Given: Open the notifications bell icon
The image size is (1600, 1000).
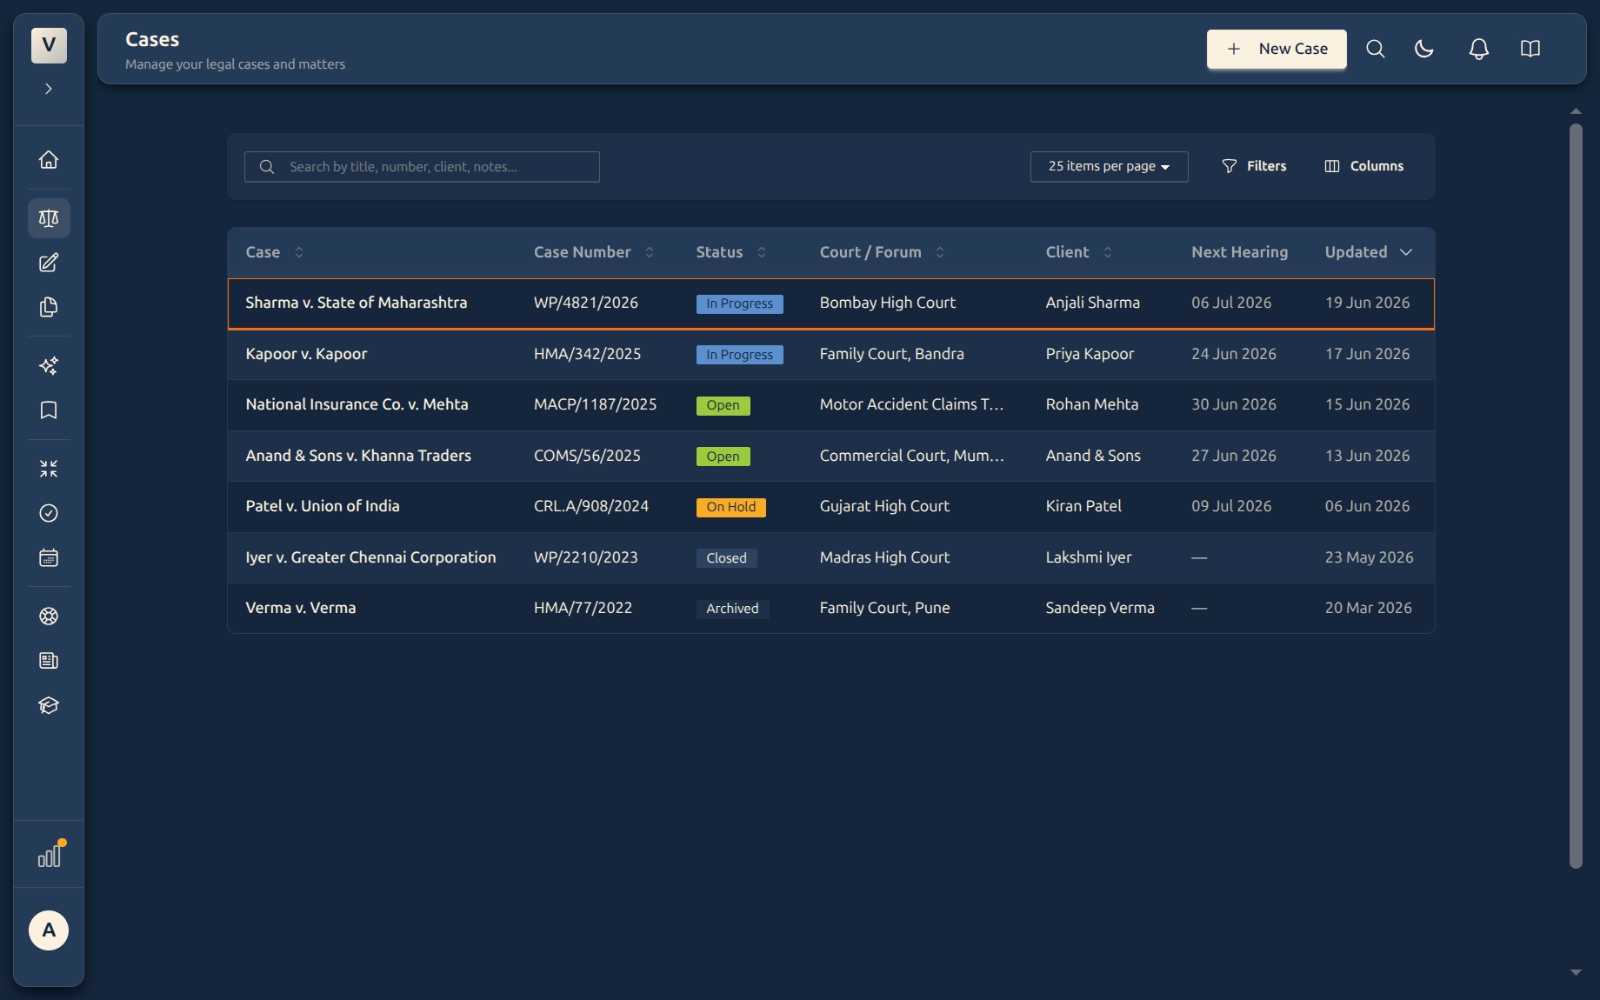Looking at the screenshot, I should point(1478,49).
